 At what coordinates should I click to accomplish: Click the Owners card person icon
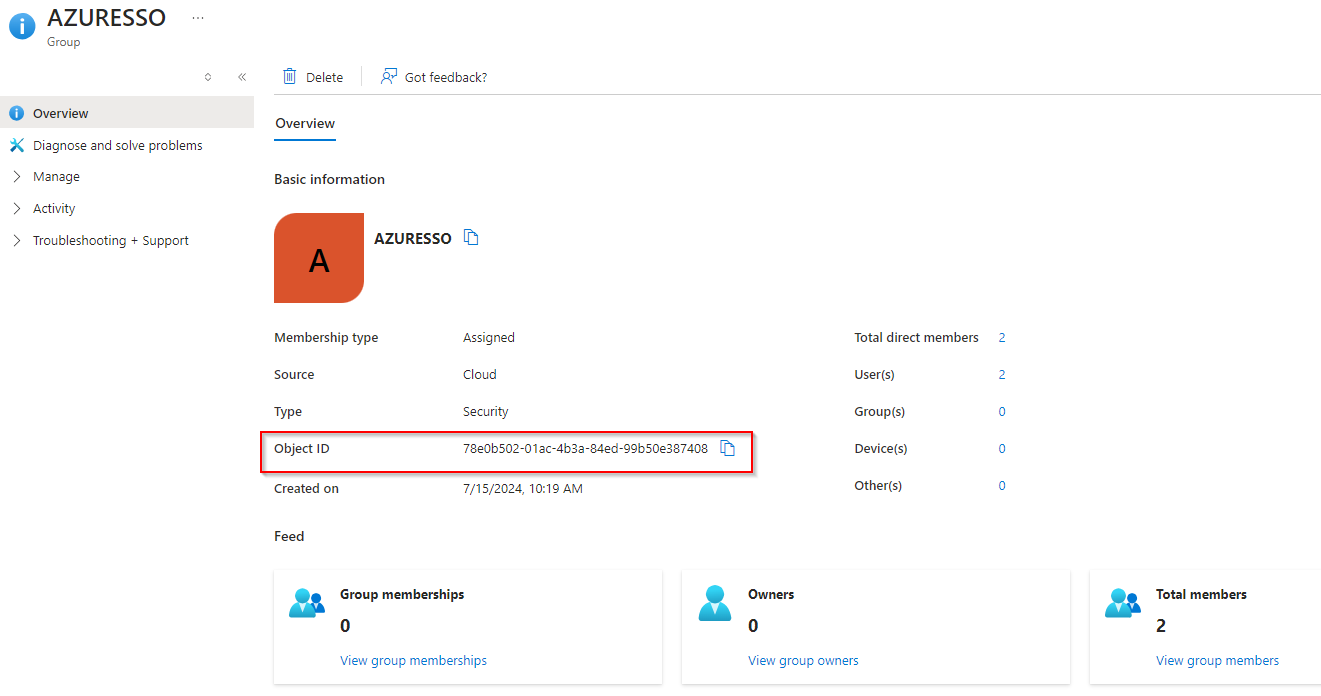pos(715,603)
